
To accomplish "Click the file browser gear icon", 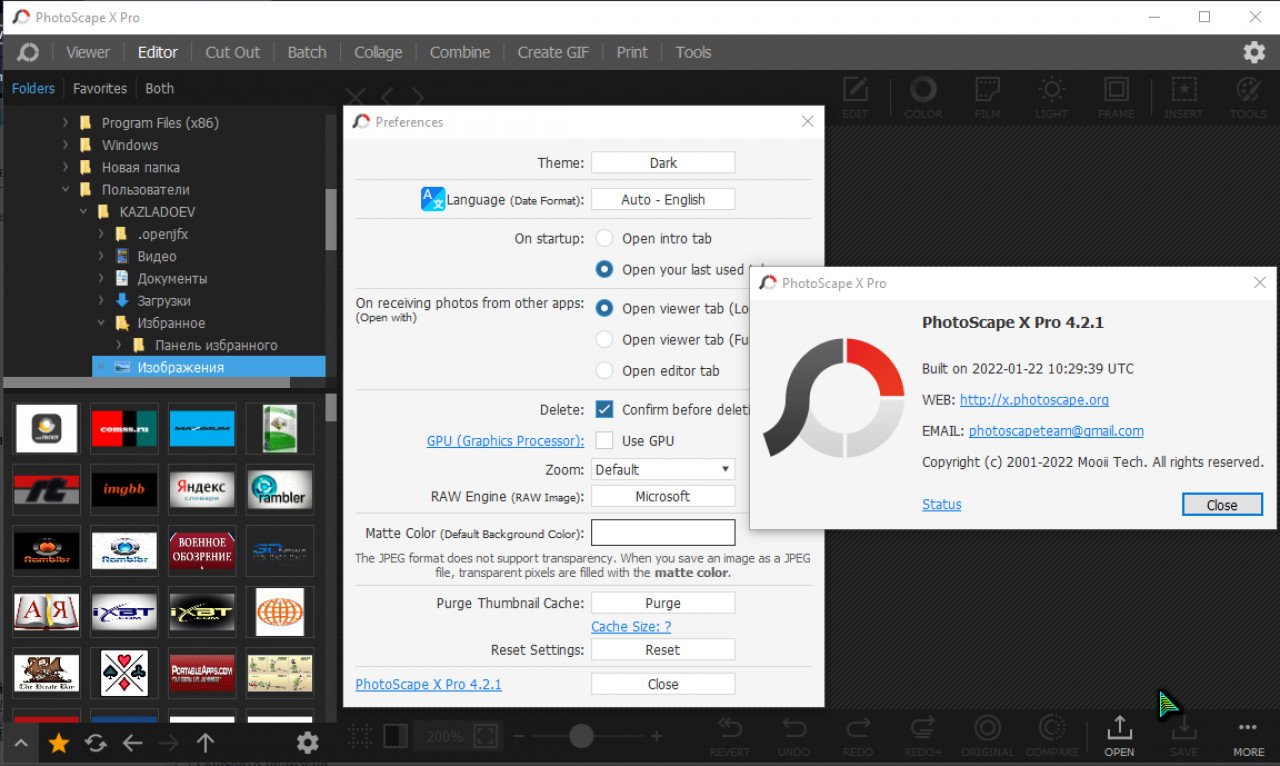I will (308, 743).
